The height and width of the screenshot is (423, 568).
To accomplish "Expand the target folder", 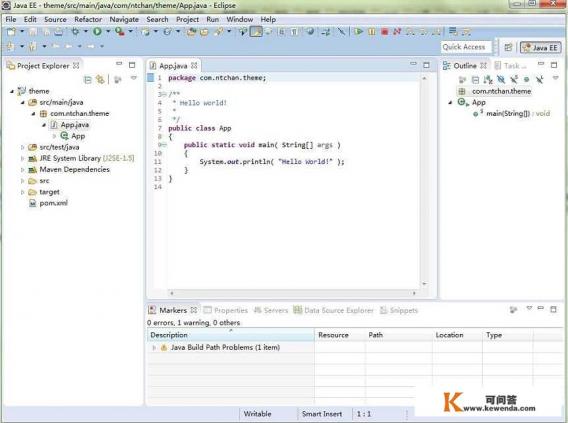I will 23,192.
